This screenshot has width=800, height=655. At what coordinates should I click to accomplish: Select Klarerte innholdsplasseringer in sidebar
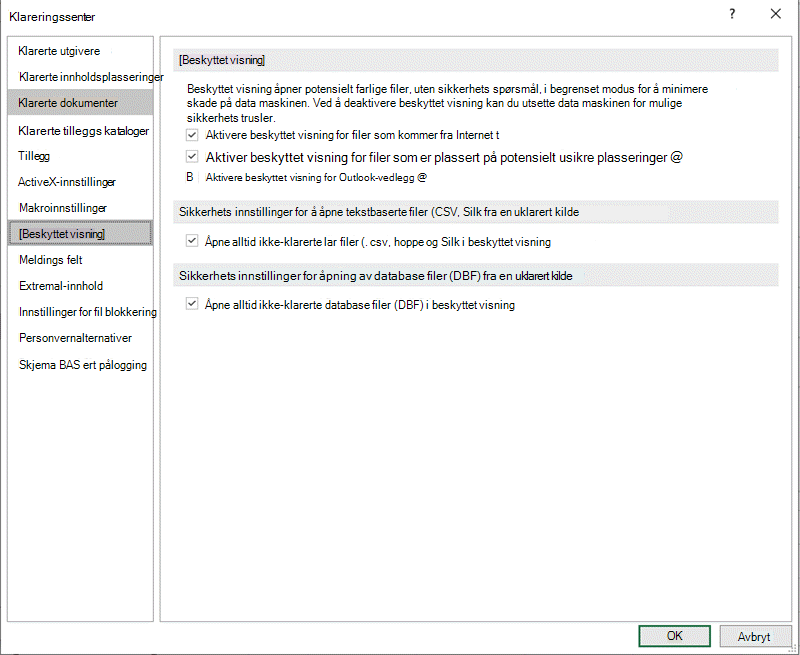80,77
